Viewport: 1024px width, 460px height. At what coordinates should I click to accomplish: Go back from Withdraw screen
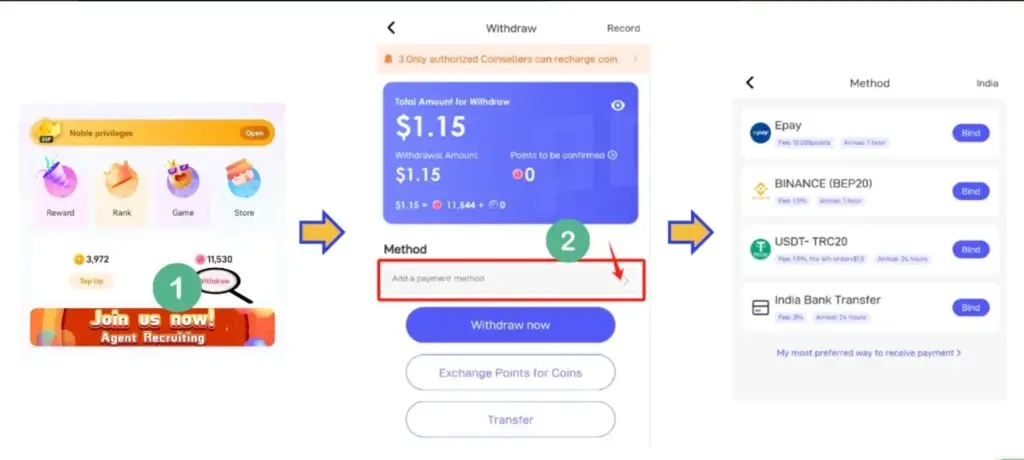point(391,27)
